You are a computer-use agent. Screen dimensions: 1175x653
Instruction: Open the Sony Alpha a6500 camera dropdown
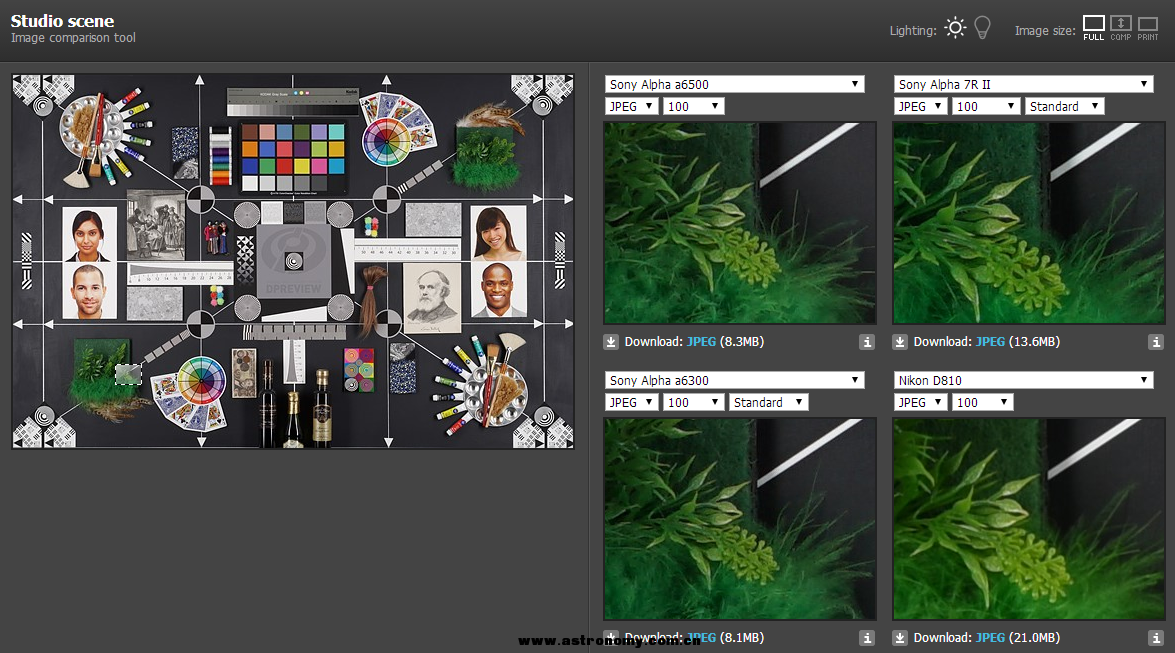pyautogui.click(x=734, y=84)
